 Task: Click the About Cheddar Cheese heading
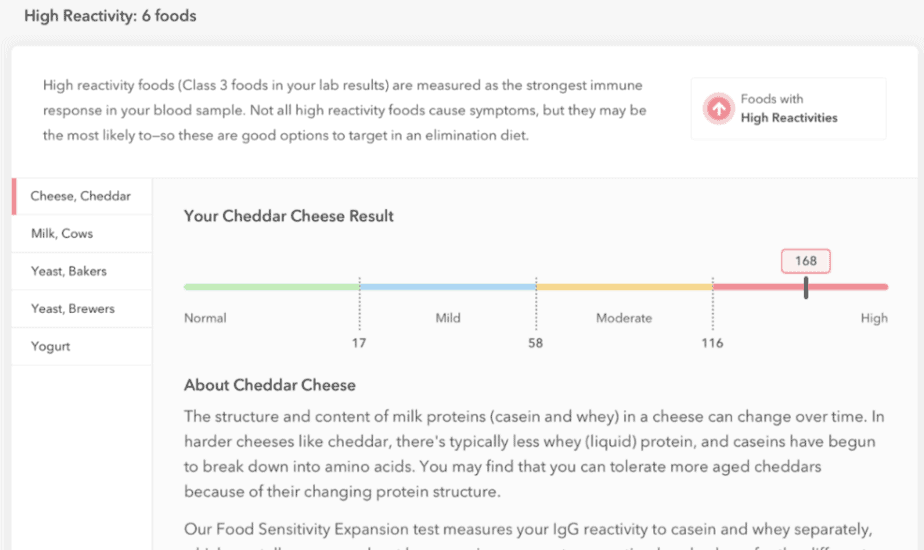[270, 386]
